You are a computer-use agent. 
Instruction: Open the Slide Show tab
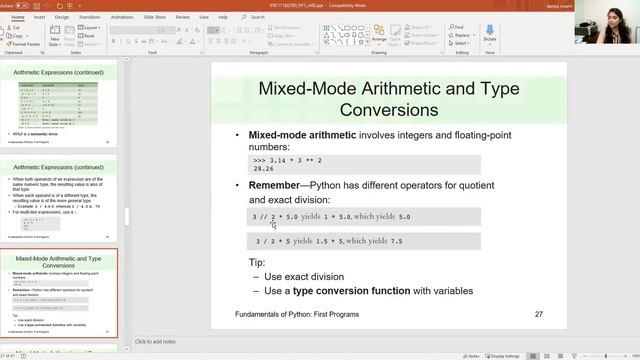point(155,17)
